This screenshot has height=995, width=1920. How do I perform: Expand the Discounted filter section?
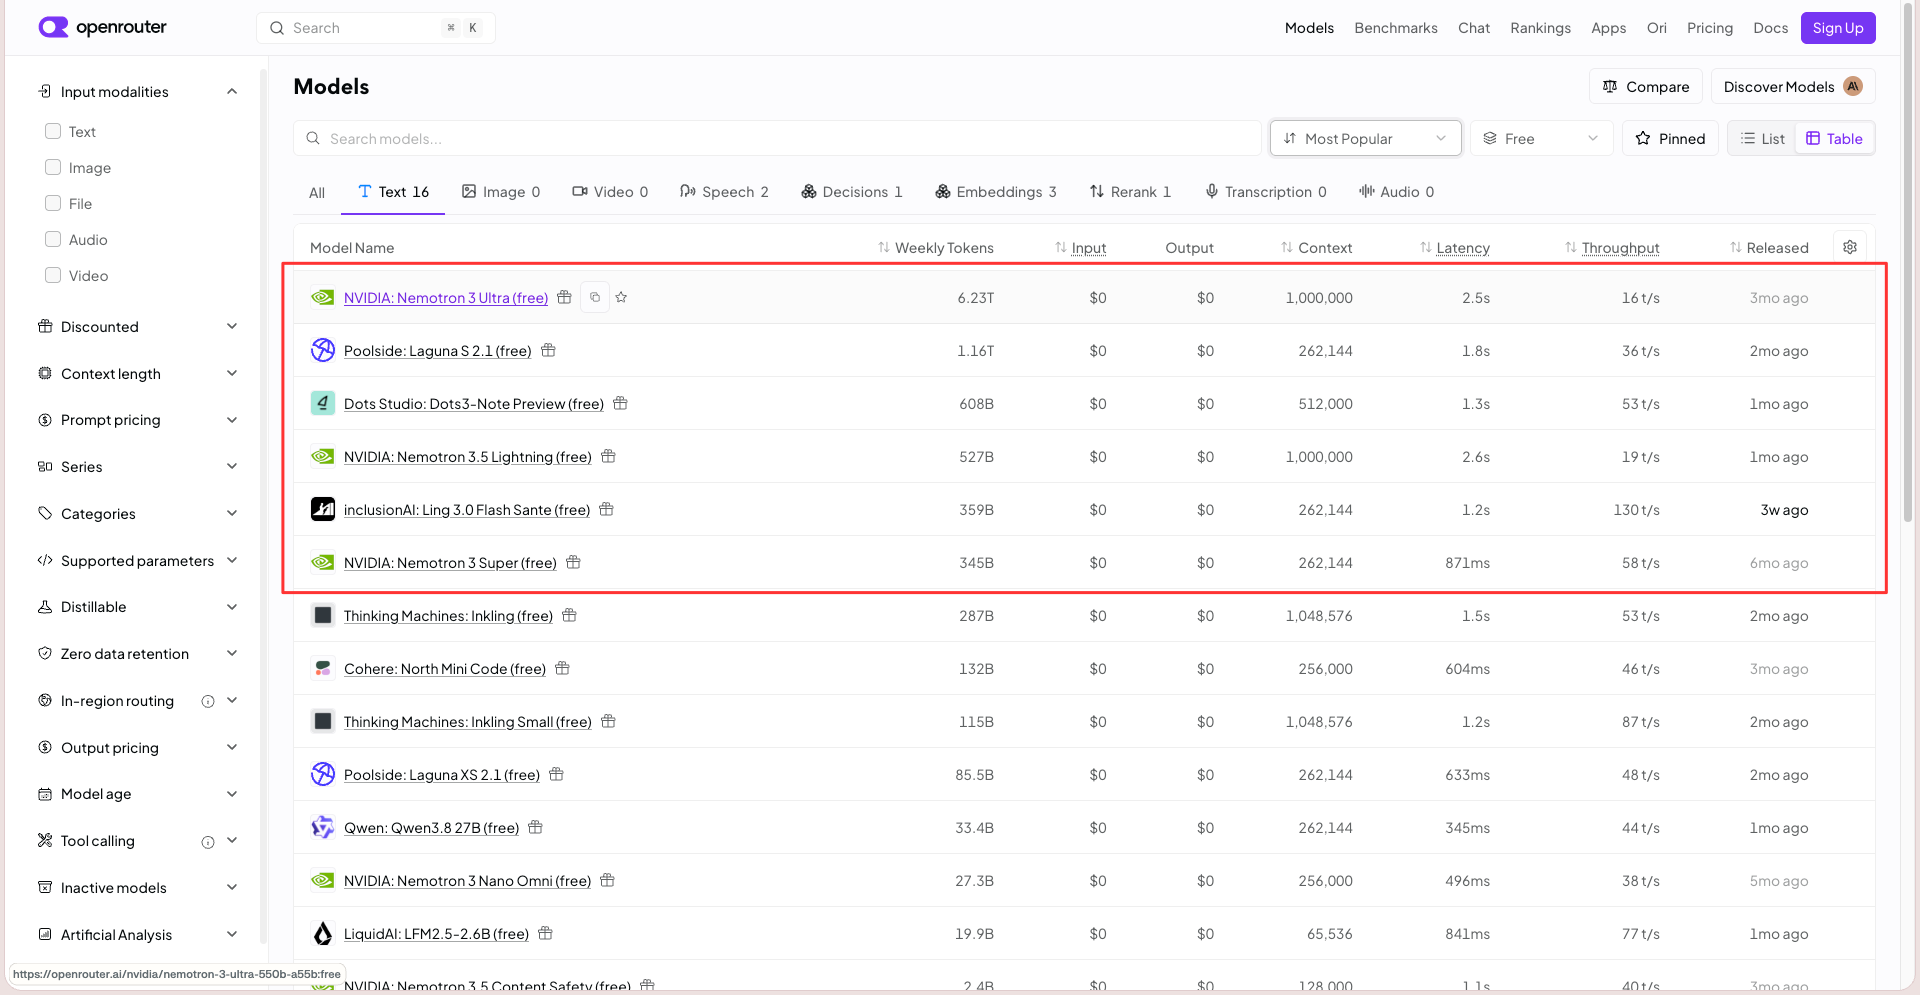click(138, 327)
